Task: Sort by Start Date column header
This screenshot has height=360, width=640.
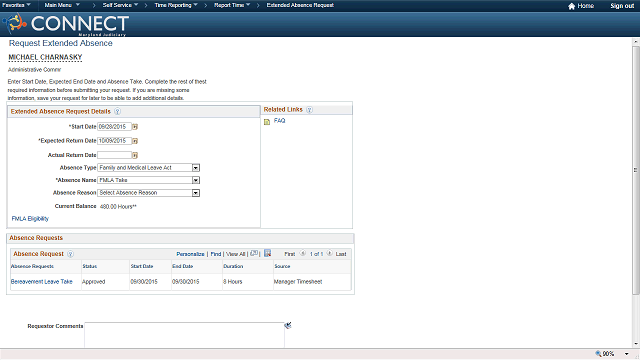Action: click(x=142, y=266)
